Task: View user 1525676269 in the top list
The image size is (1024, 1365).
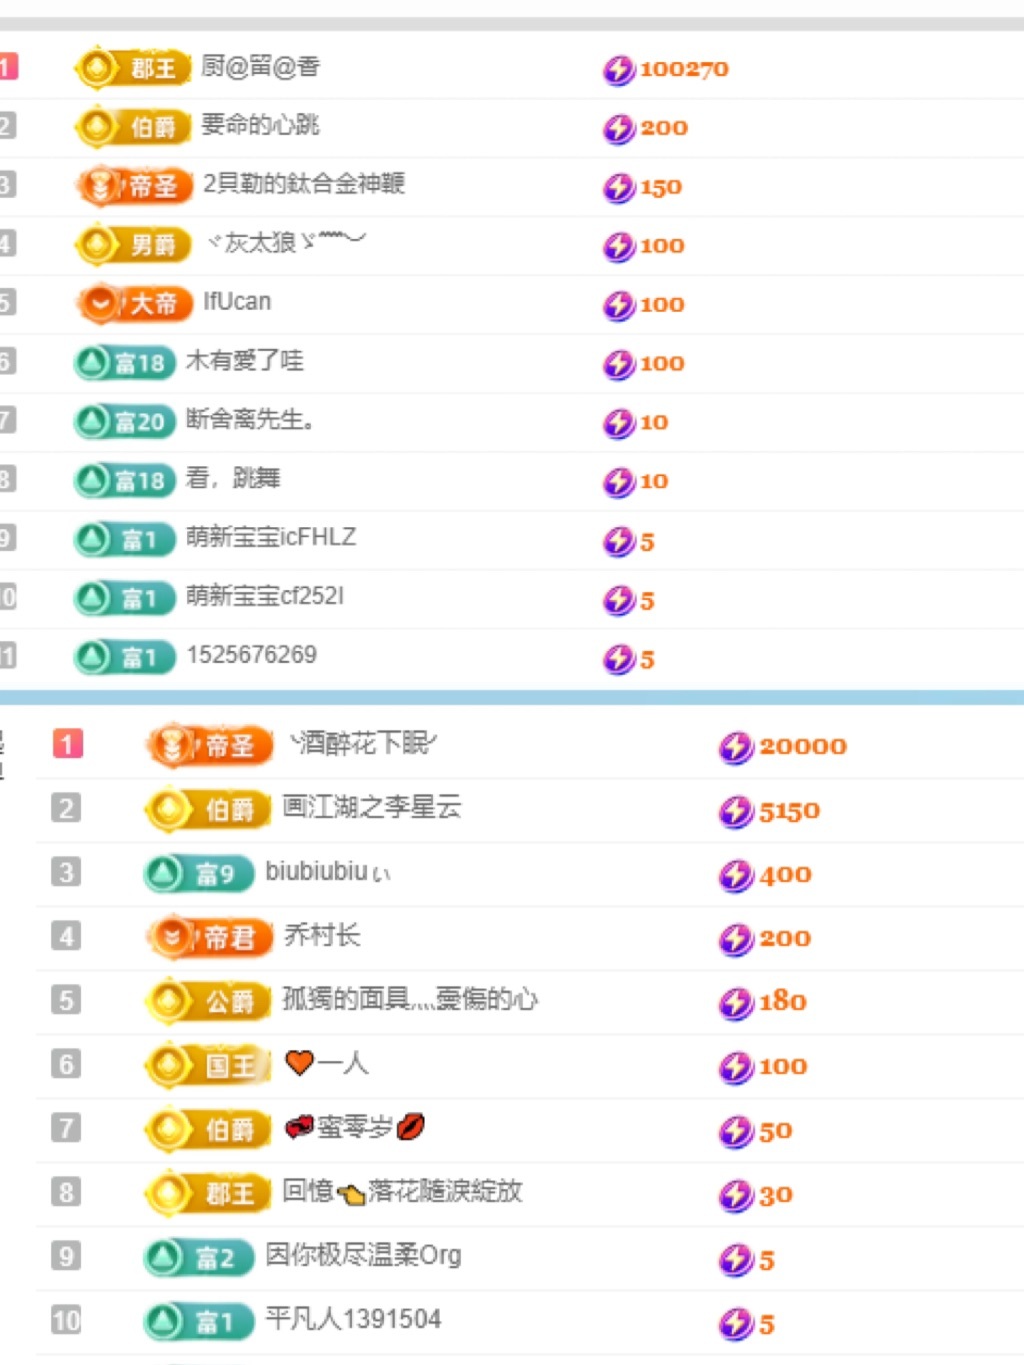Action: [252, 656]
